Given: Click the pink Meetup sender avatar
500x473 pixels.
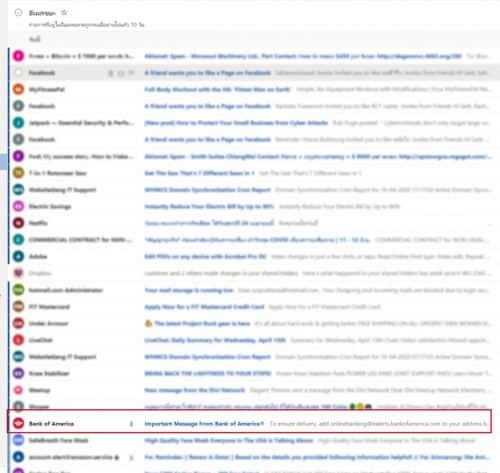Looking at the screenshot, I should (x=19, y=390).
